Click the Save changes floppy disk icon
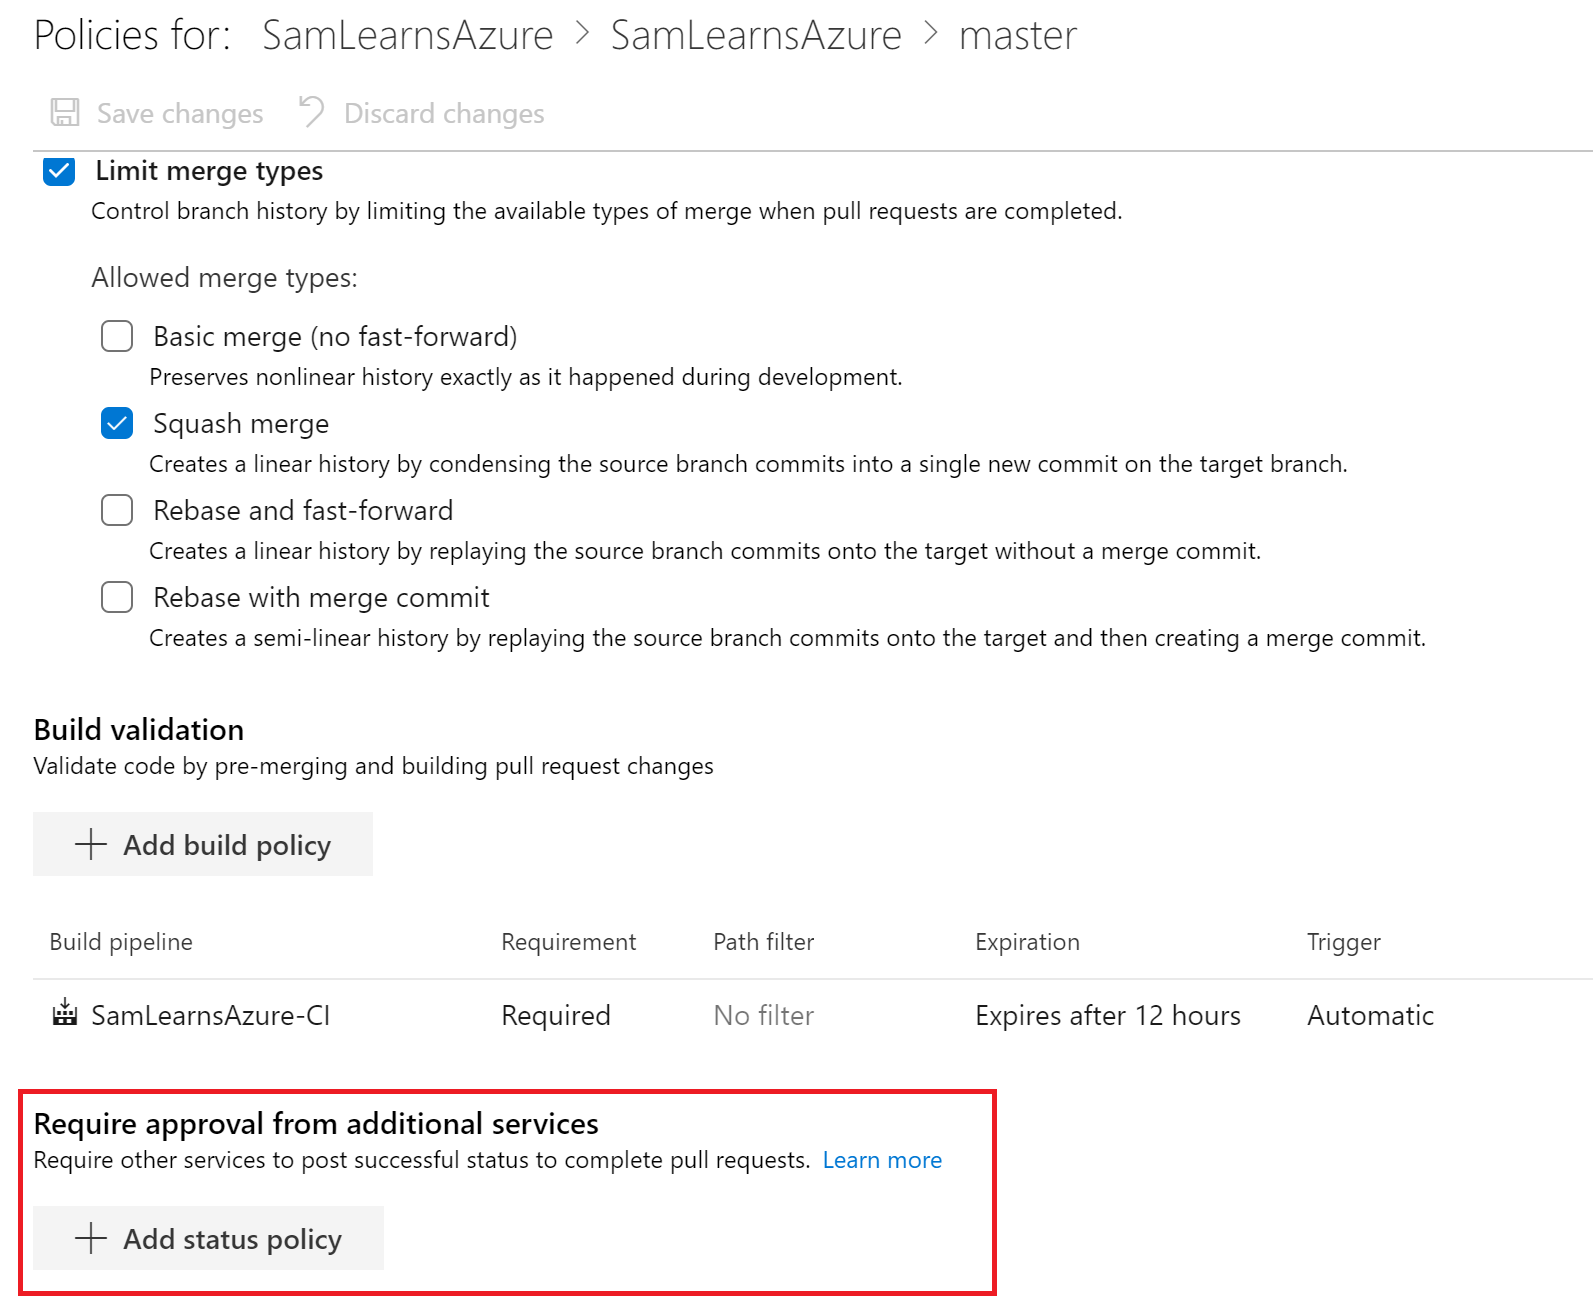The image size is (1593, 1313). tap(65, 112)
